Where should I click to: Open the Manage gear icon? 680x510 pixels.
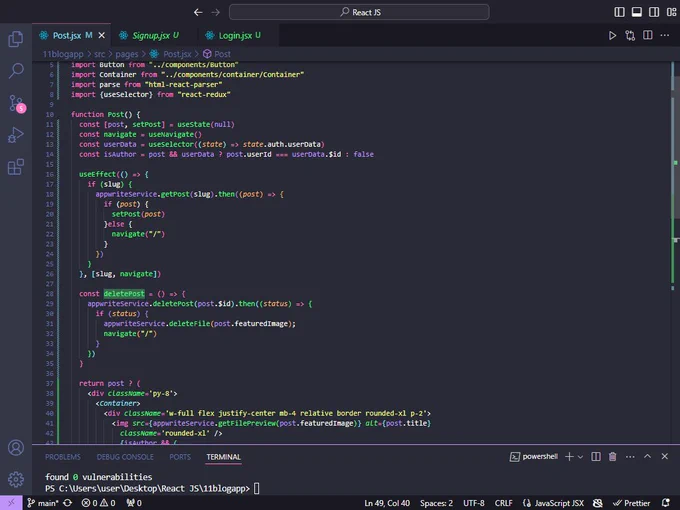[x=16, y=479]
